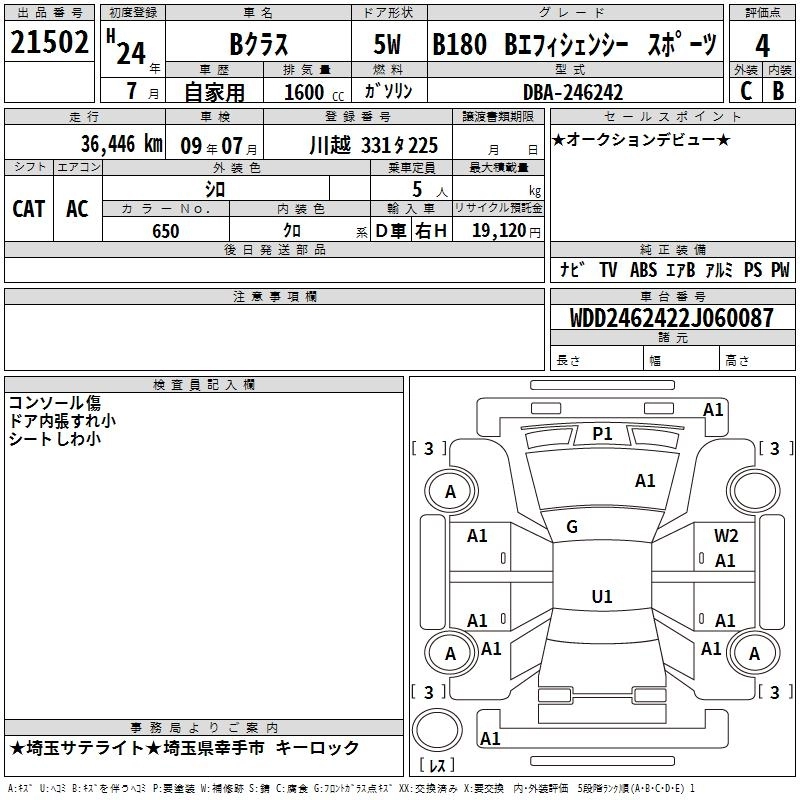Select ナビ in genuine equipment

point(571,269)
